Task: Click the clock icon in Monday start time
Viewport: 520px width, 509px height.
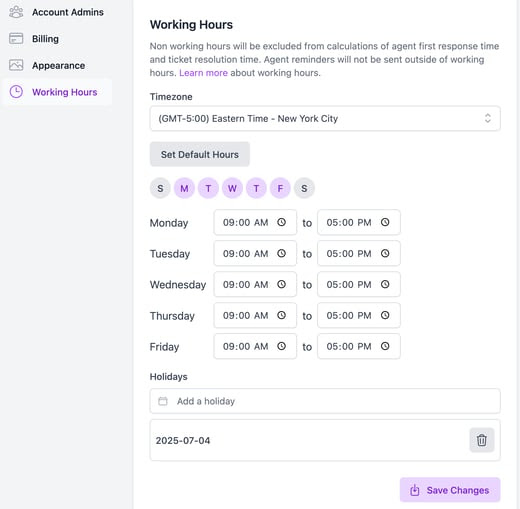Action: [x=281, y=222]
